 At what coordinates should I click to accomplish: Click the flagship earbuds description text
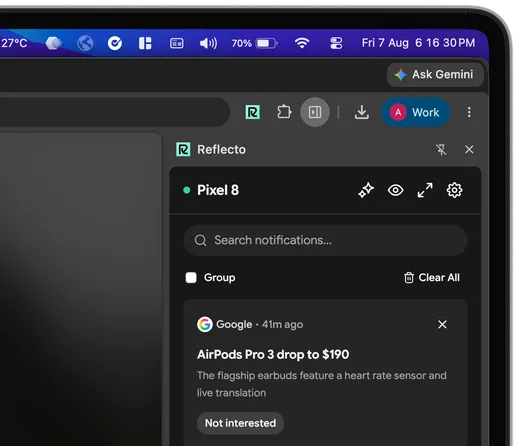[x=322, y=384]
